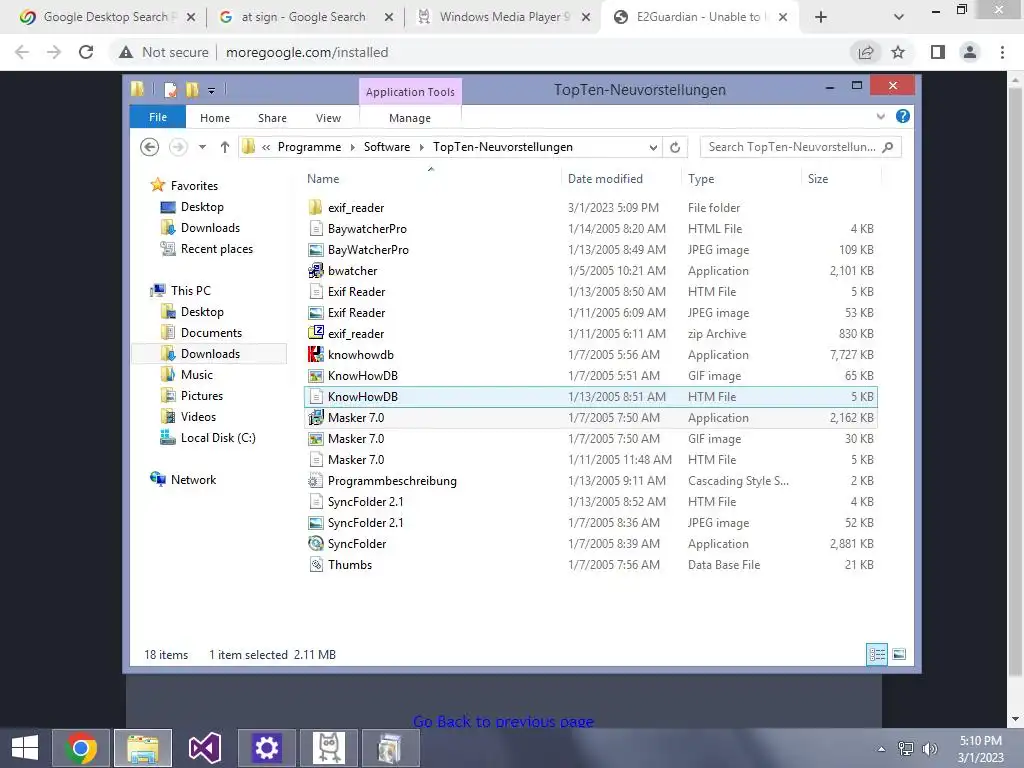This screenshot has width=1024, height=768.
Task: Select the exif_reader zip archive icon
Action: point(315,333)
